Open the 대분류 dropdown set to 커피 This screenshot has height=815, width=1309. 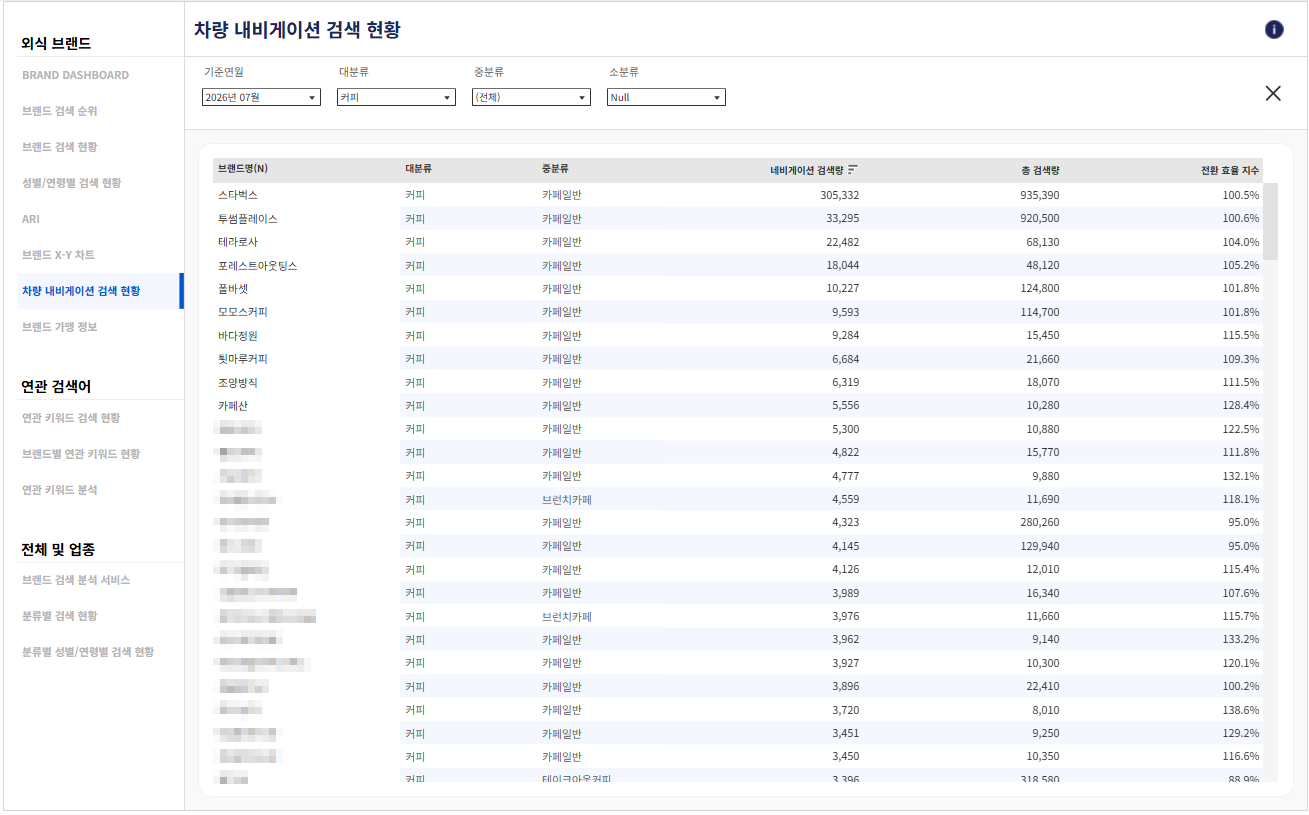pyautogui.click(x=396, y=97)
